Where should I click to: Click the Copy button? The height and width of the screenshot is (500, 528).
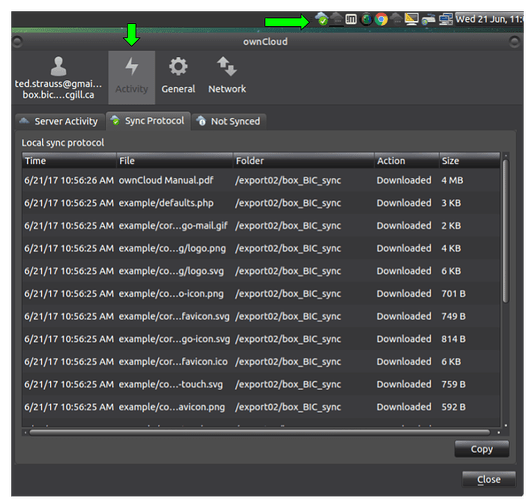482,449
